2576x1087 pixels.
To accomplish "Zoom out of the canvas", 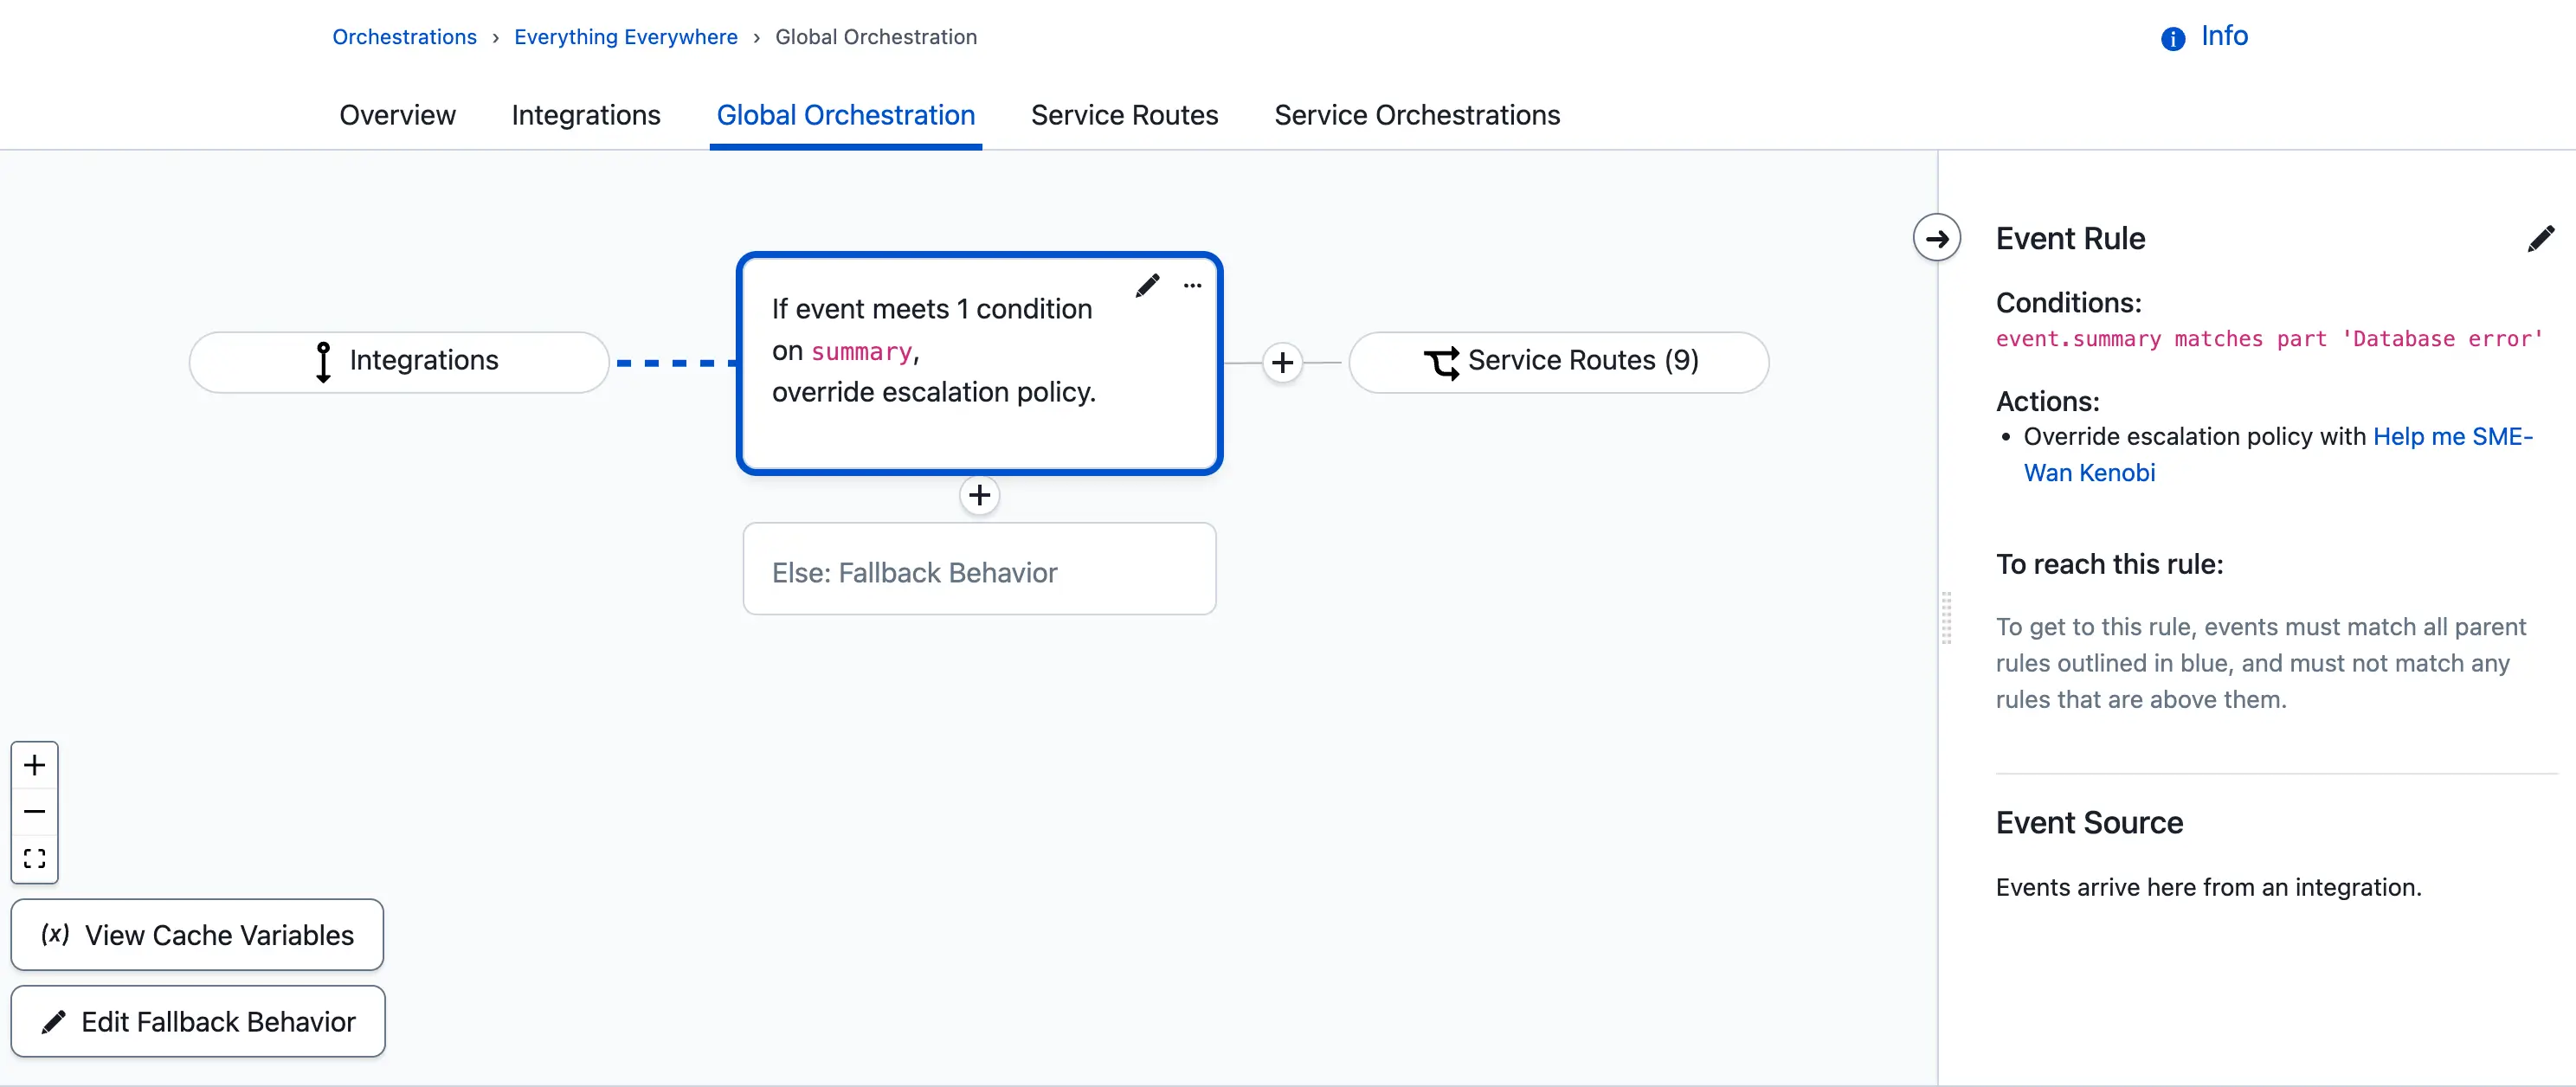I will (34, 811).
